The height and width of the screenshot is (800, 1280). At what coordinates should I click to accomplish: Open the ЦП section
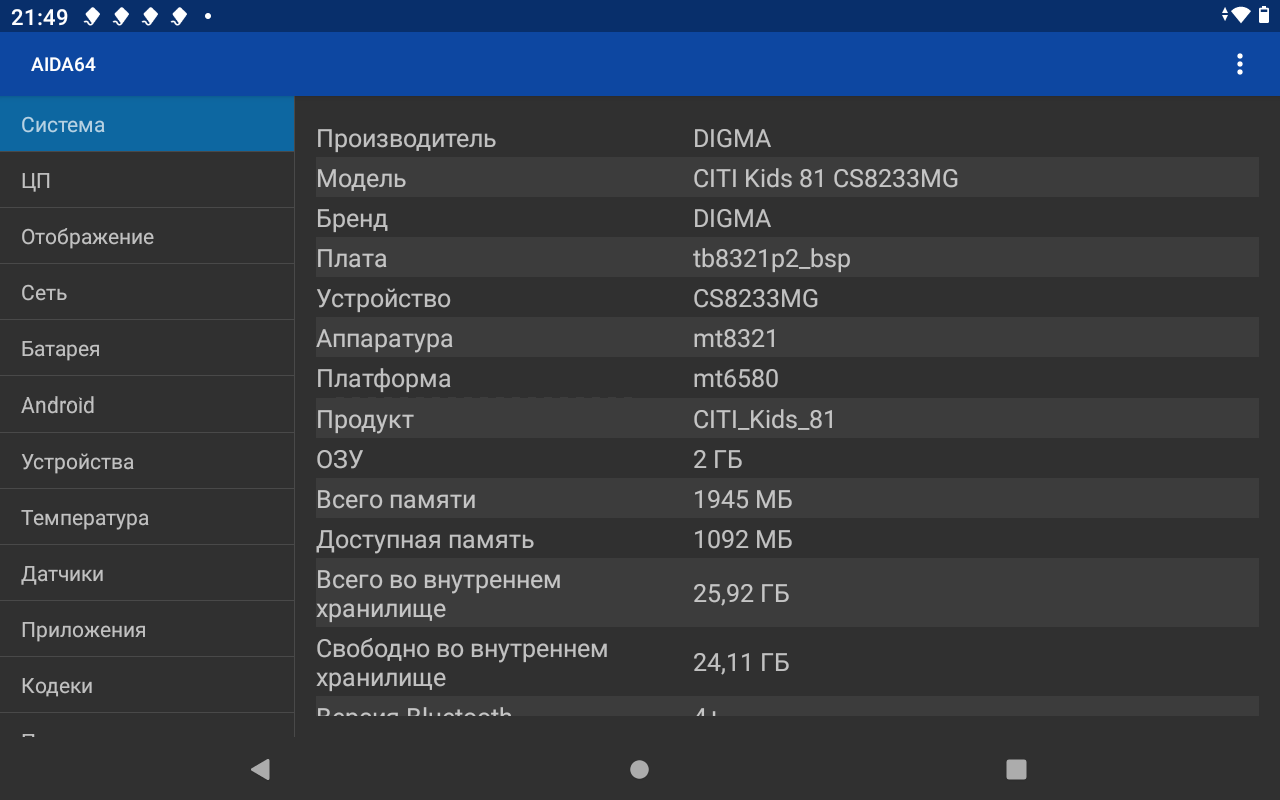(147, 181)
